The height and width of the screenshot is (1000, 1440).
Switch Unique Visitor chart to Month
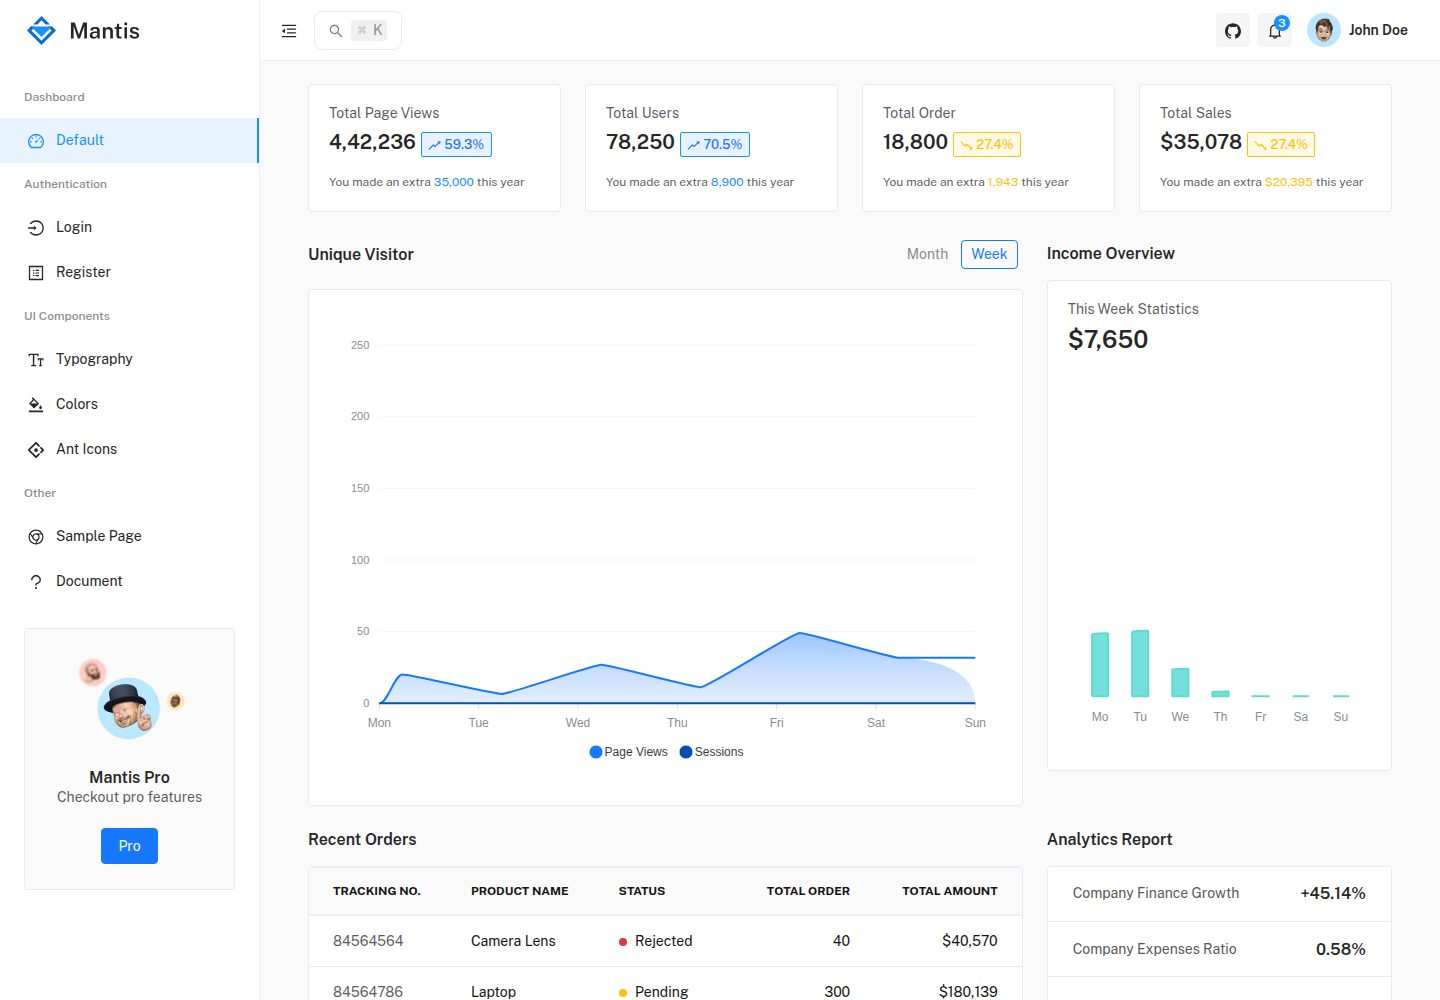927,254
